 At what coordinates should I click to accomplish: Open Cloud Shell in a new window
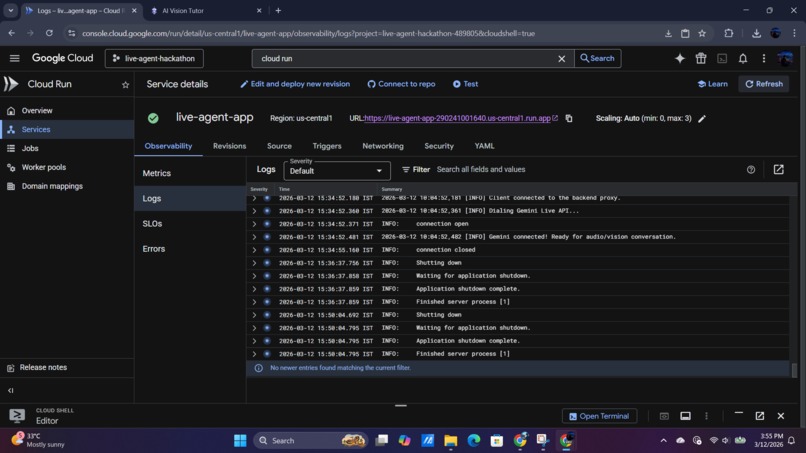coord(760,416)
